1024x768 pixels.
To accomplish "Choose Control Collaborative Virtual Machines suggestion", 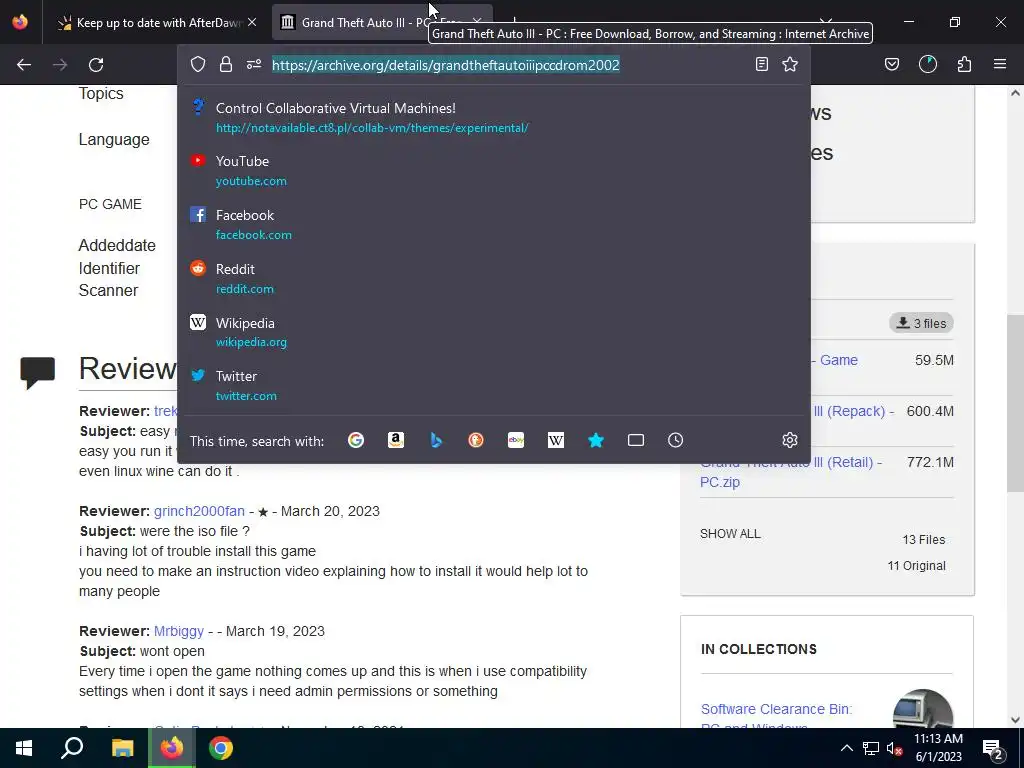I will [494, 118].
